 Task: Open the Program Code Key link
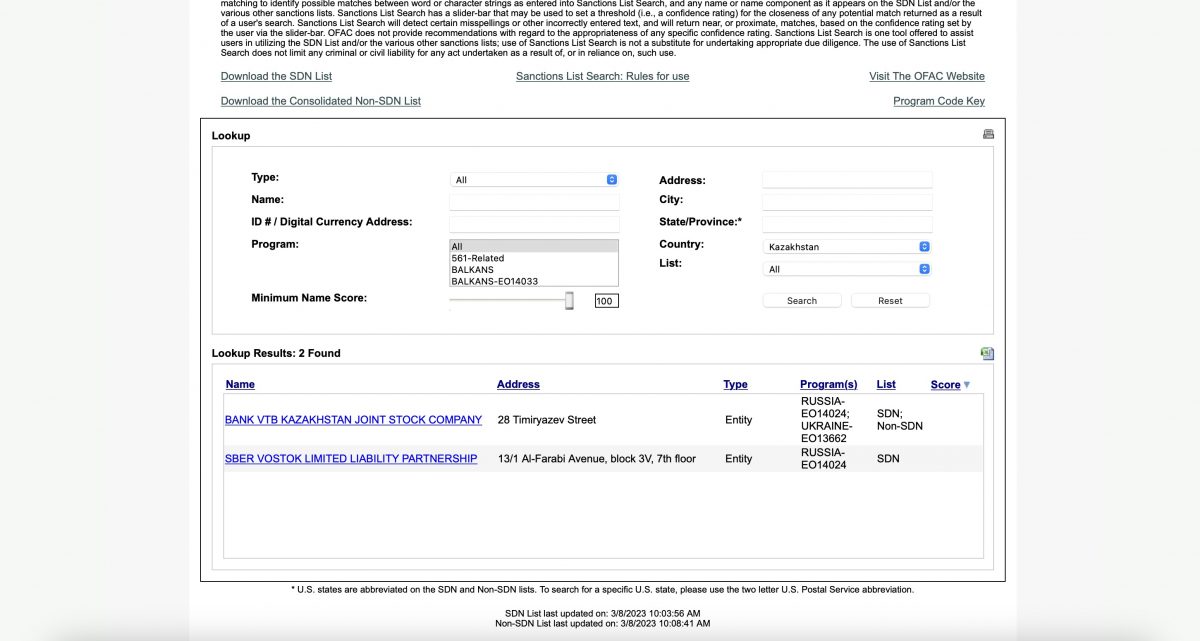coord(939,101)
